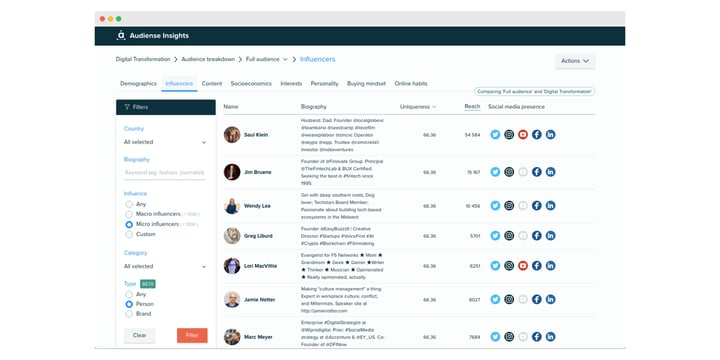Switch to the Demographics tab
Image resolution: width=720 pixels, height=360 pixels.
click(138, 84)
